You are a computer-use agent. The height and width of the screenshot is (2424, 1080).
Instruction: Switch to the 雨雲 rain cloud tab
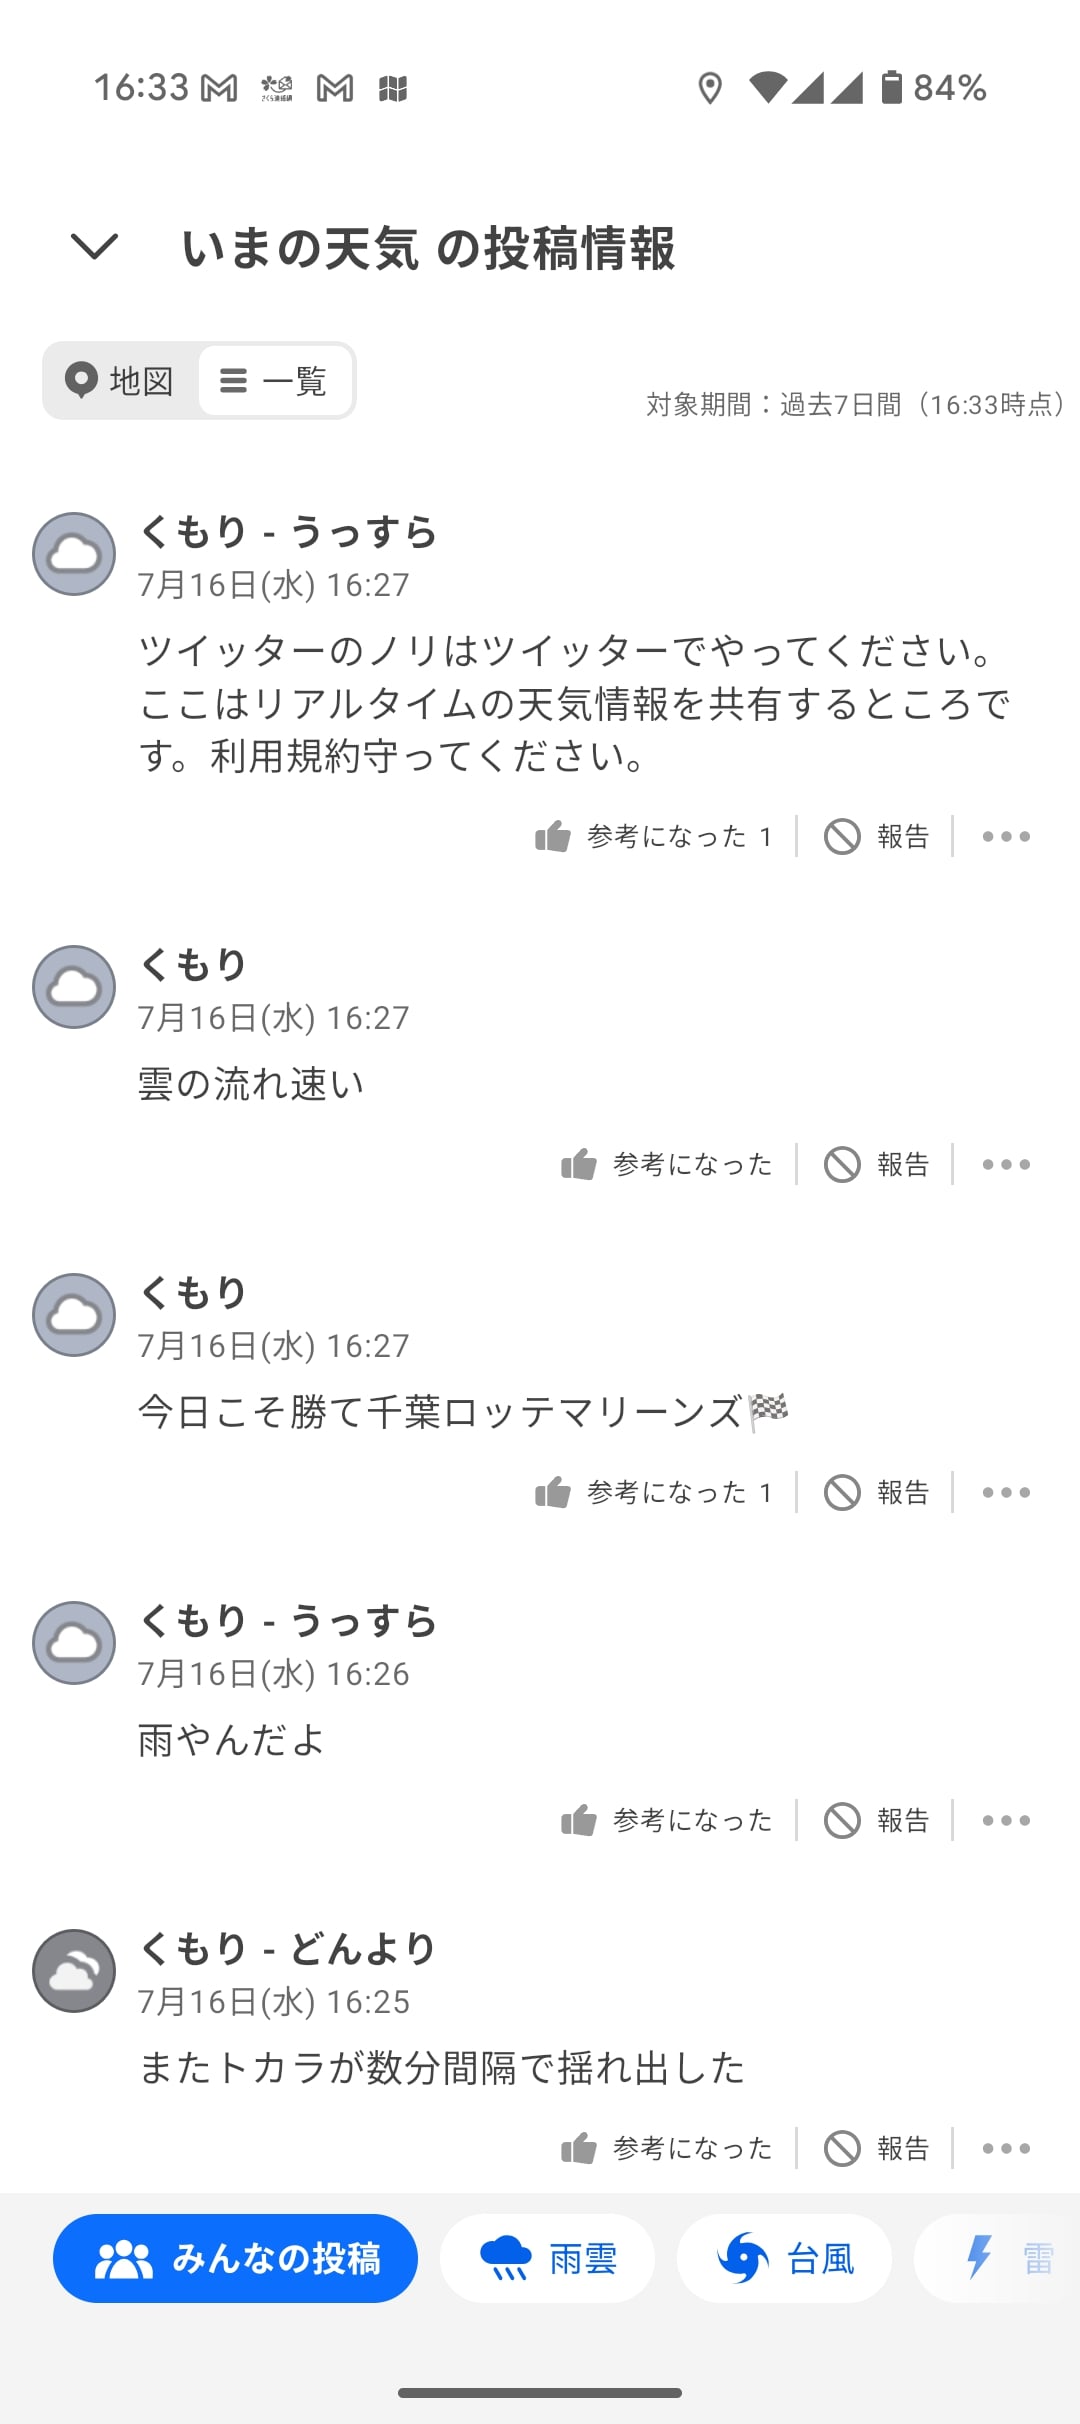point(548,2258)
